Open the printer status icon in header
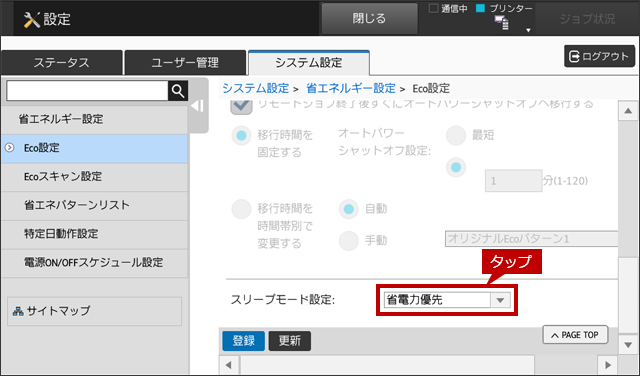The height and width of the screenshot is (376, 640). pos(502,23)
